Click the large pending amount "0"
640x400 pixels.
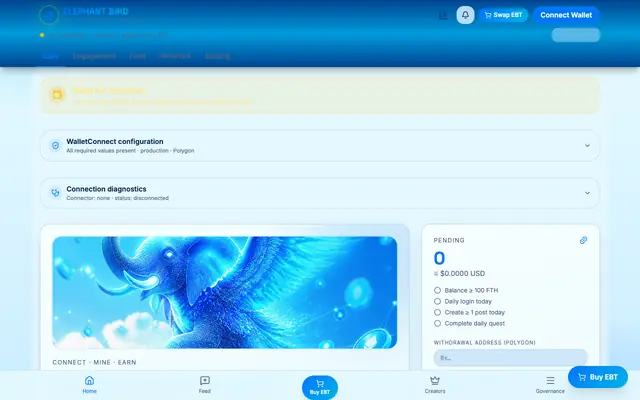point(439,258)
